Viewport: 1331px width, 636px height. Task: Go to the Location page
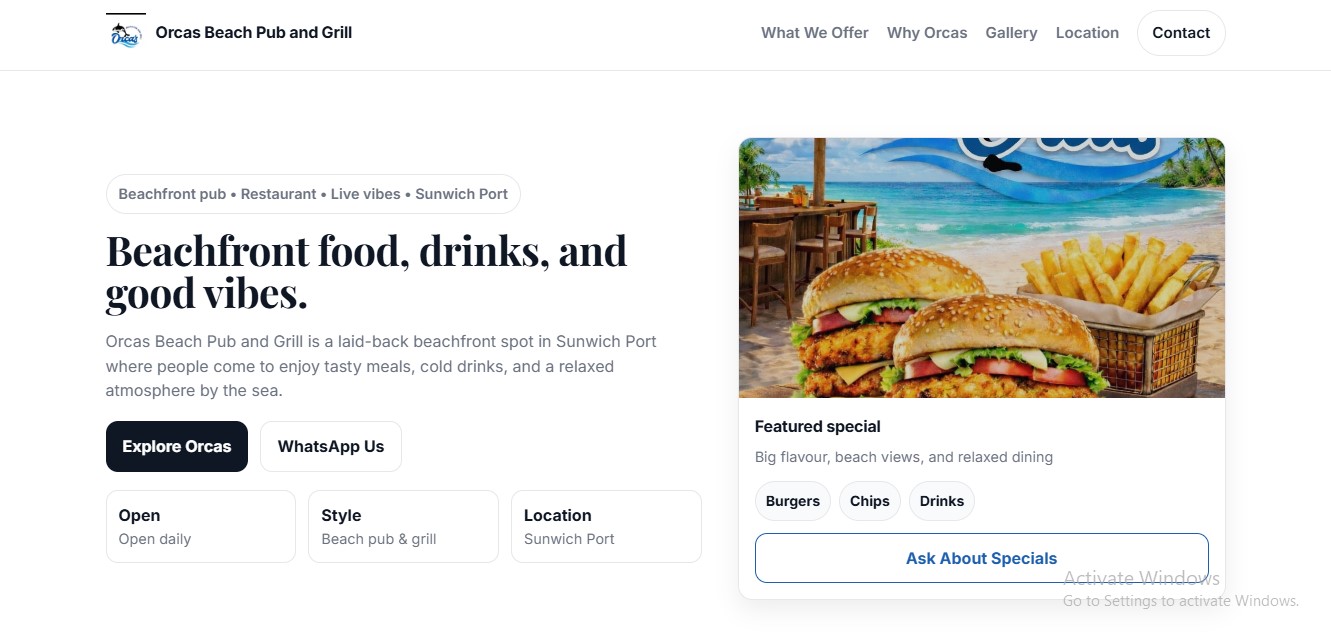[1087, 32]
